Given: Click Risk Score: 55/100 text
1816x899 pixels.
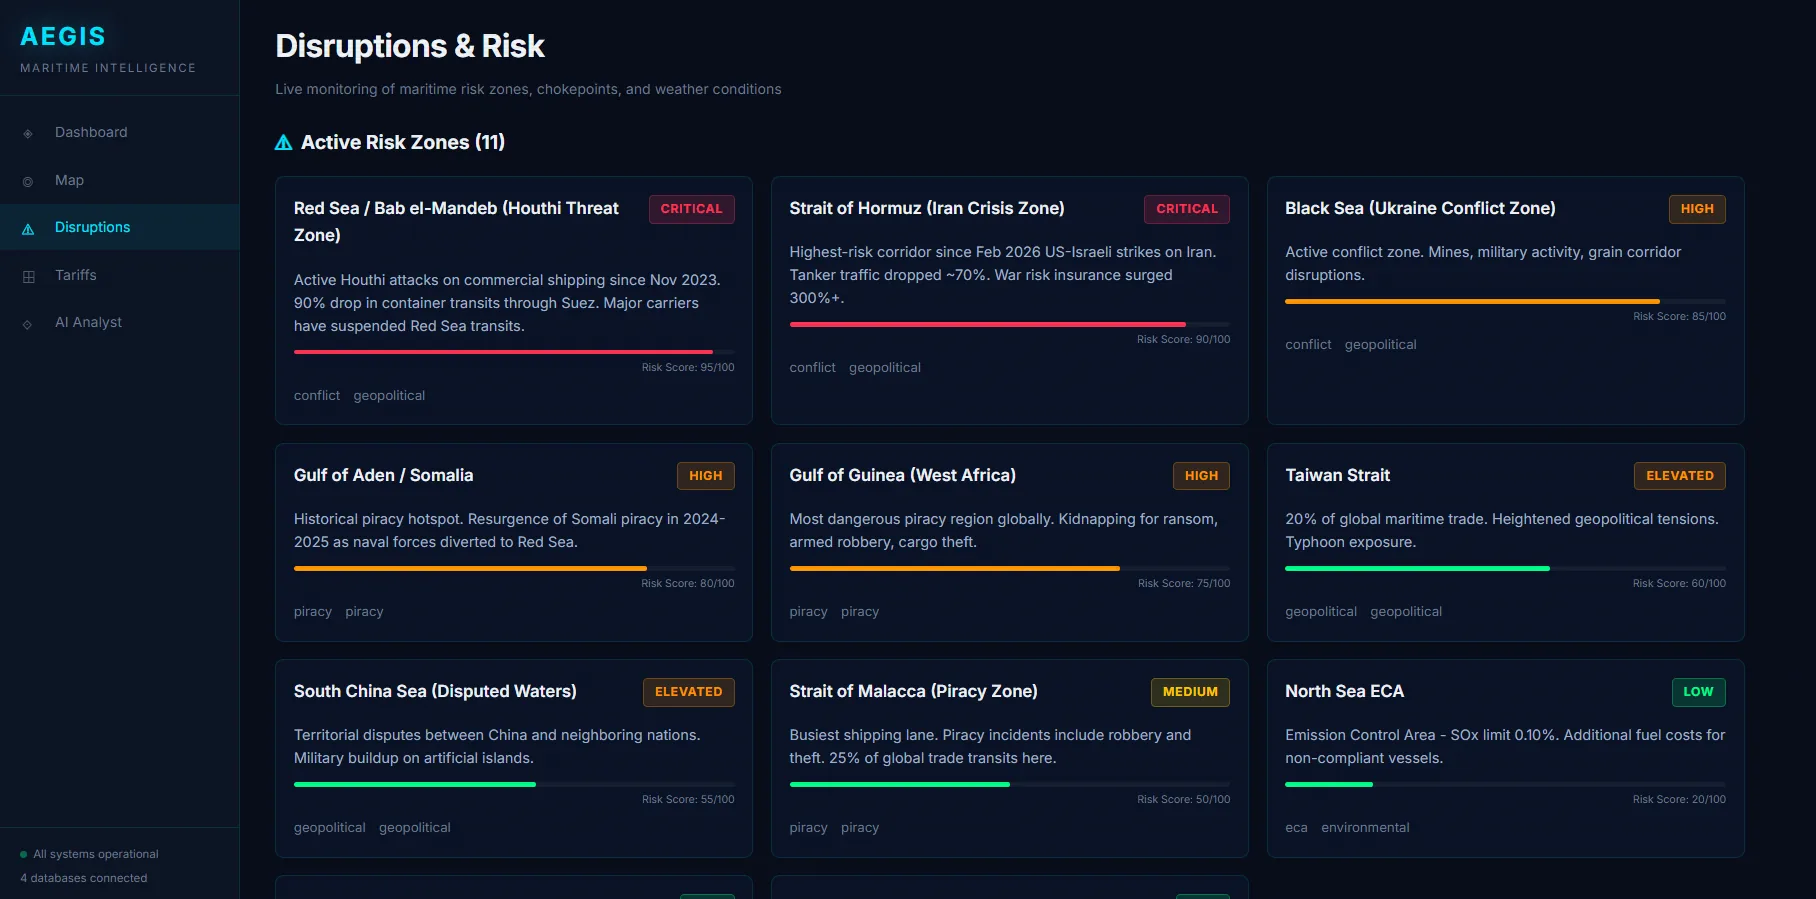Looking at the screenshot, I should pos(688,800).
